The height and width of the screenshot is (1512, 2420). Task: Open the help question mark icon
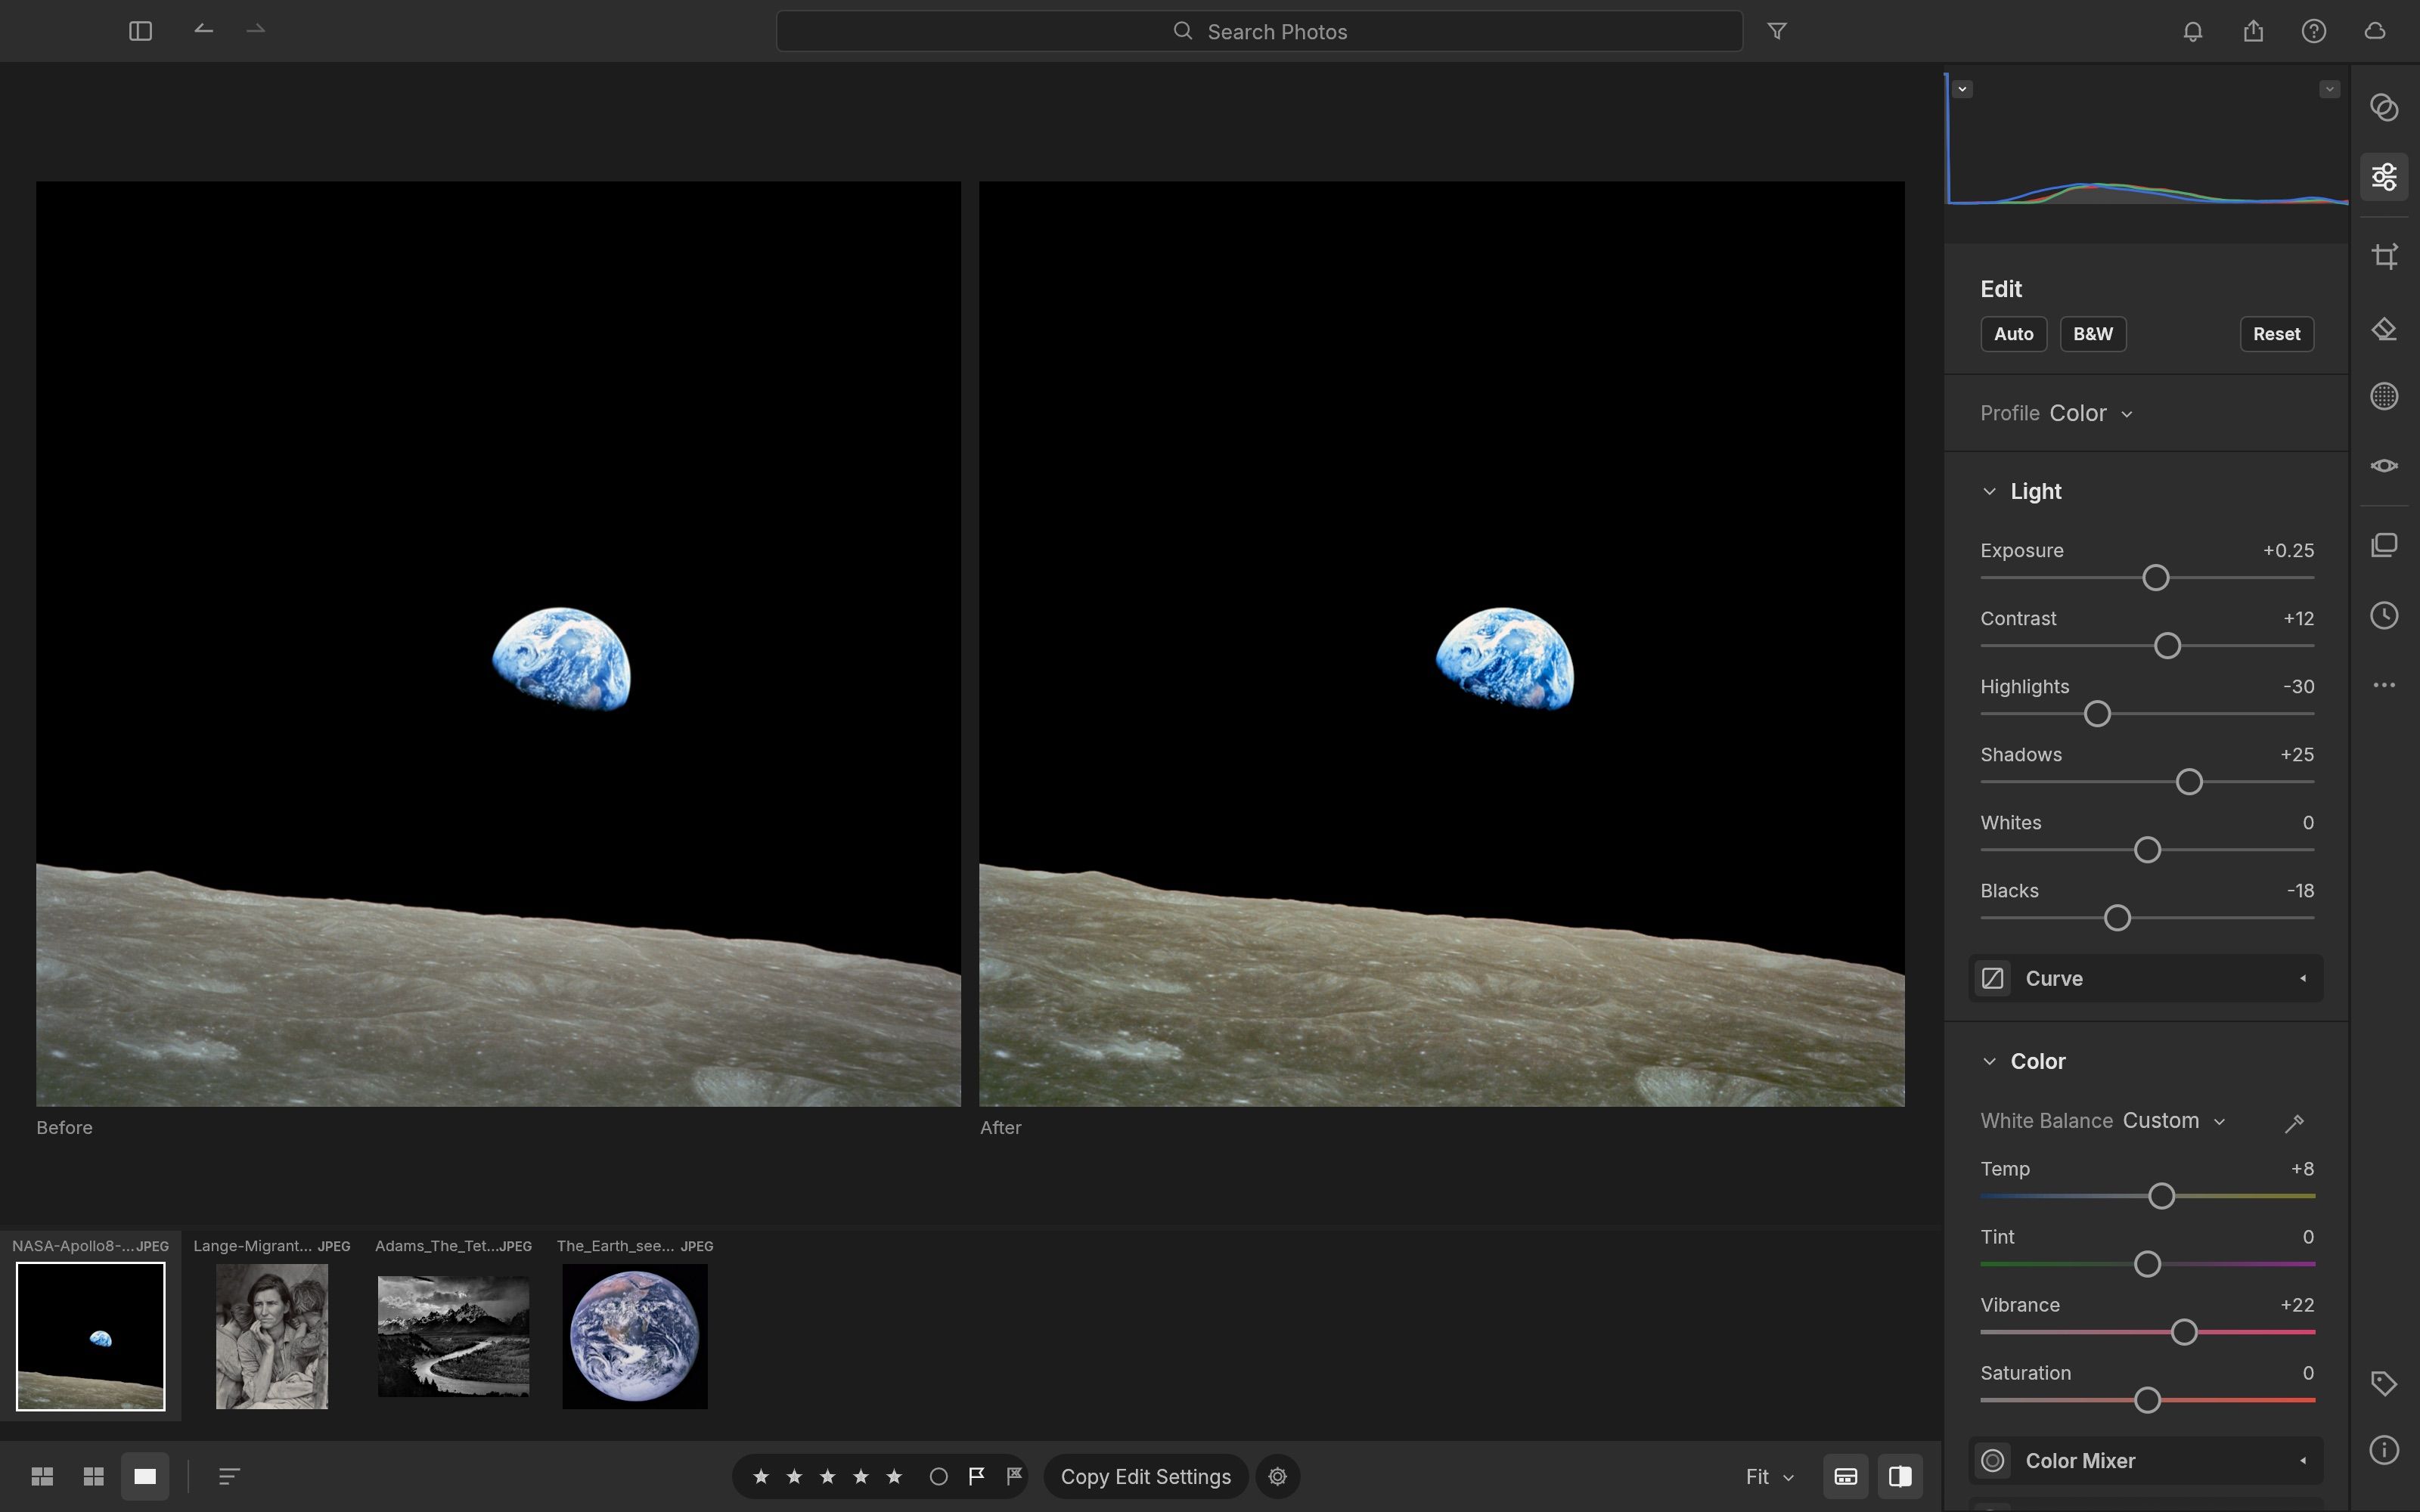point(2314,31)
